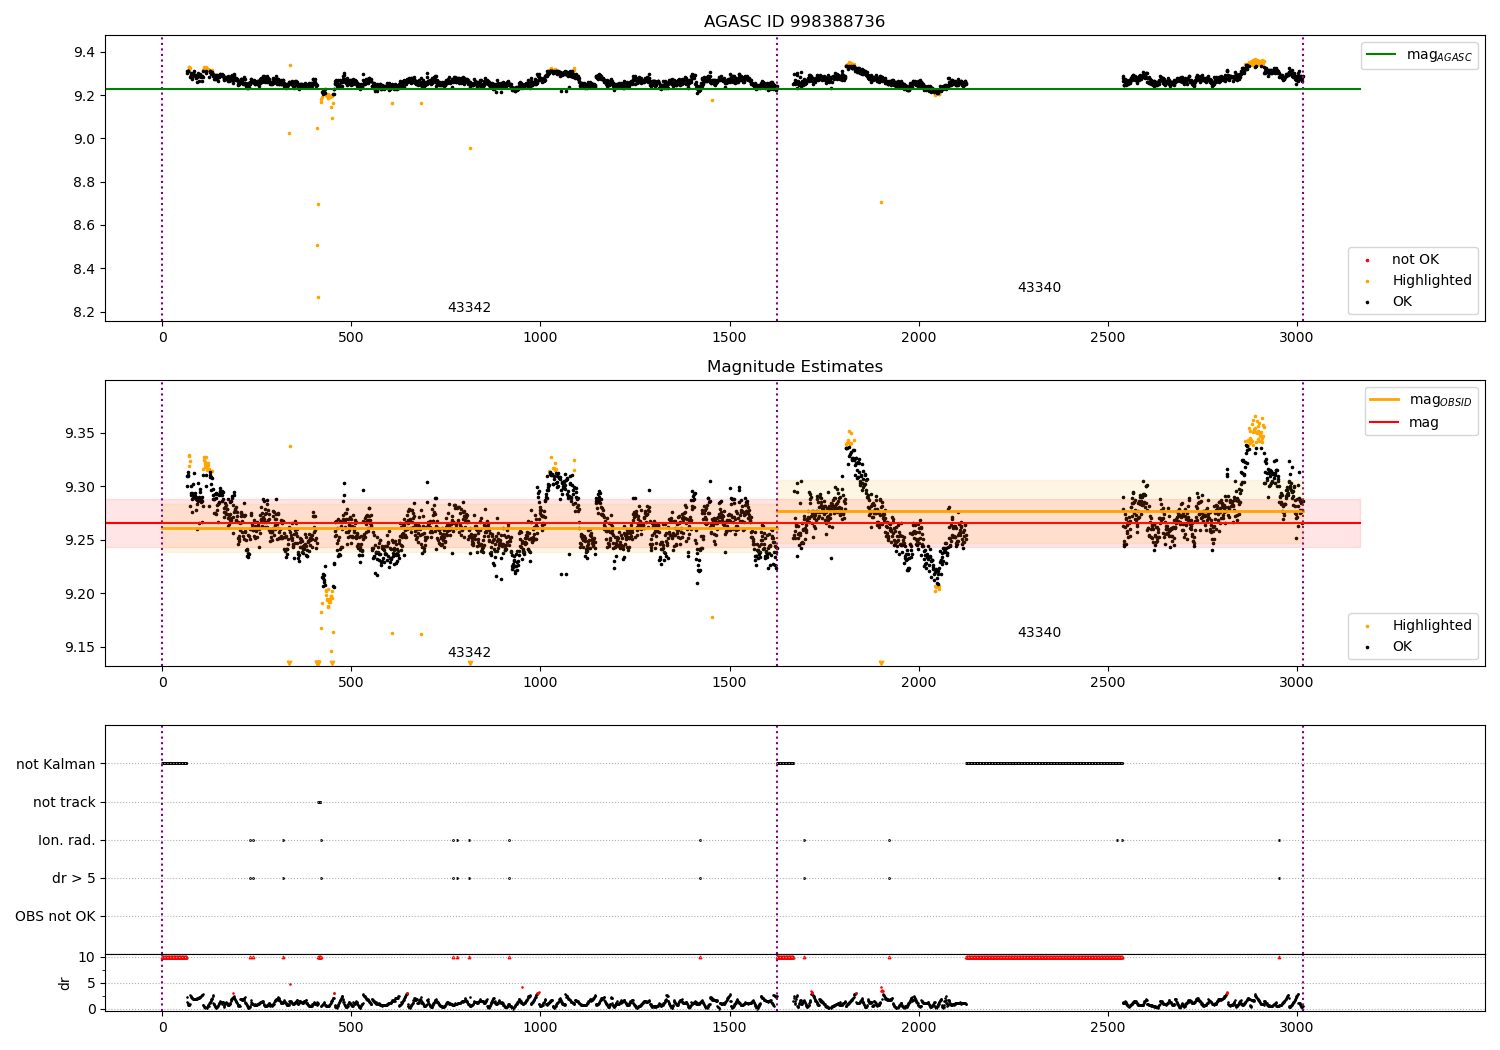Click the 43340 label in the top plot

point(1039,288)
